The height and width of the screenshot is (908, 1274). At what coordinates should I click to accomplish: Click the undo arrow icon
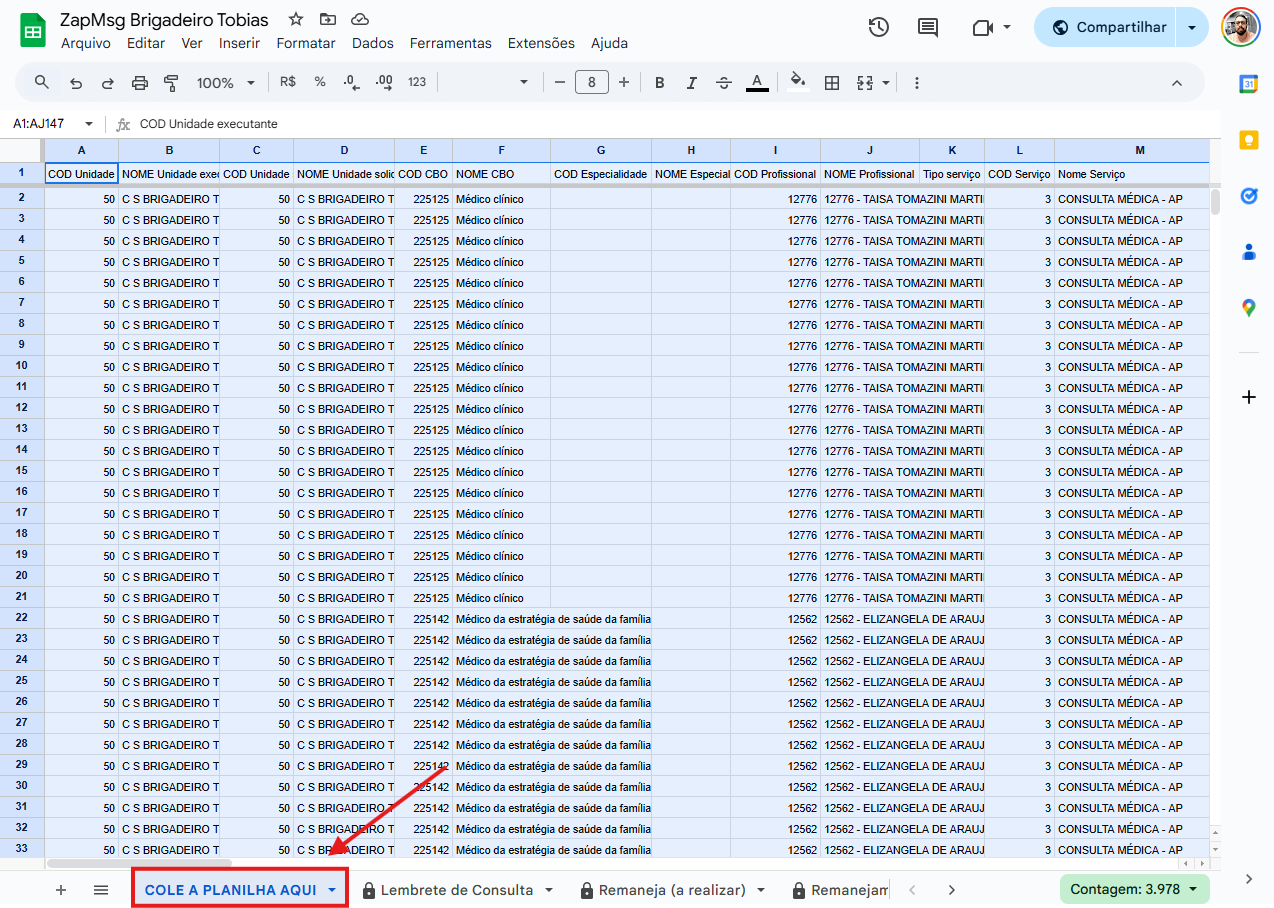tap(76, 83)
